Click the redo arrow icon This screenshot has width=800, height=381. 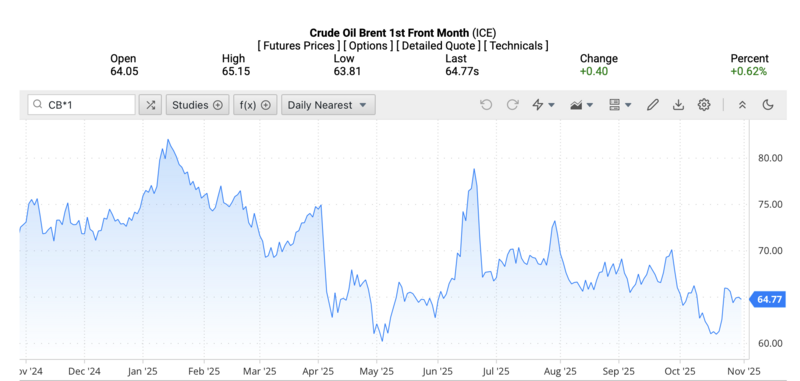point(512,105)
